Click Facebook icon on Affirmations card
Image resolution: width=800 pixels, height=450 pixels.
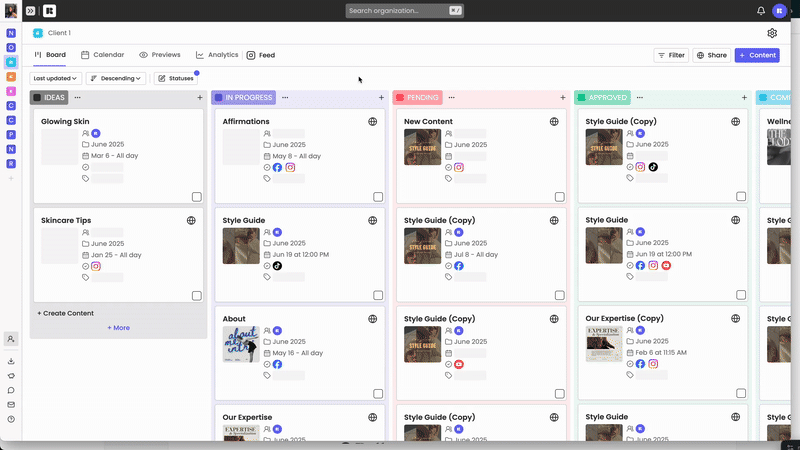point(277,167)
